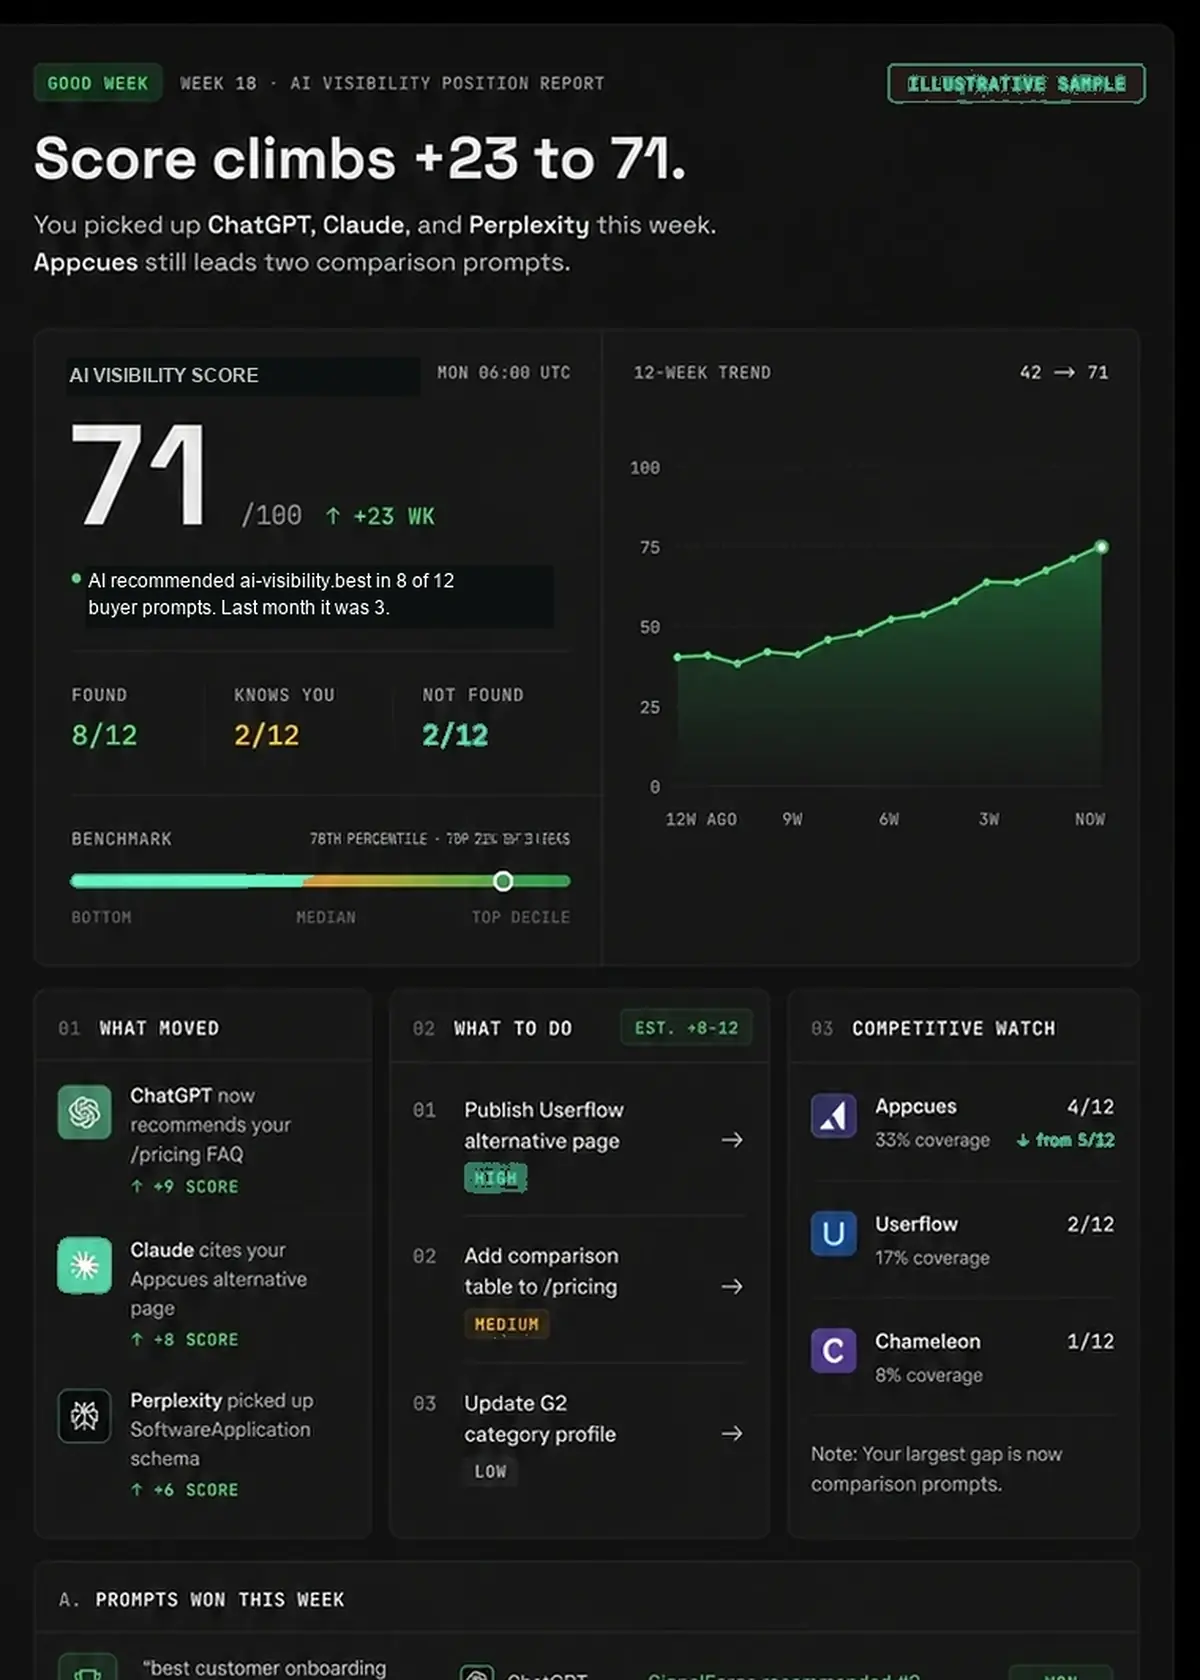This screenshot has width=1200, height=1680.
Task: Click the ChatGPT logo icon
Action: coord(85,1112)
